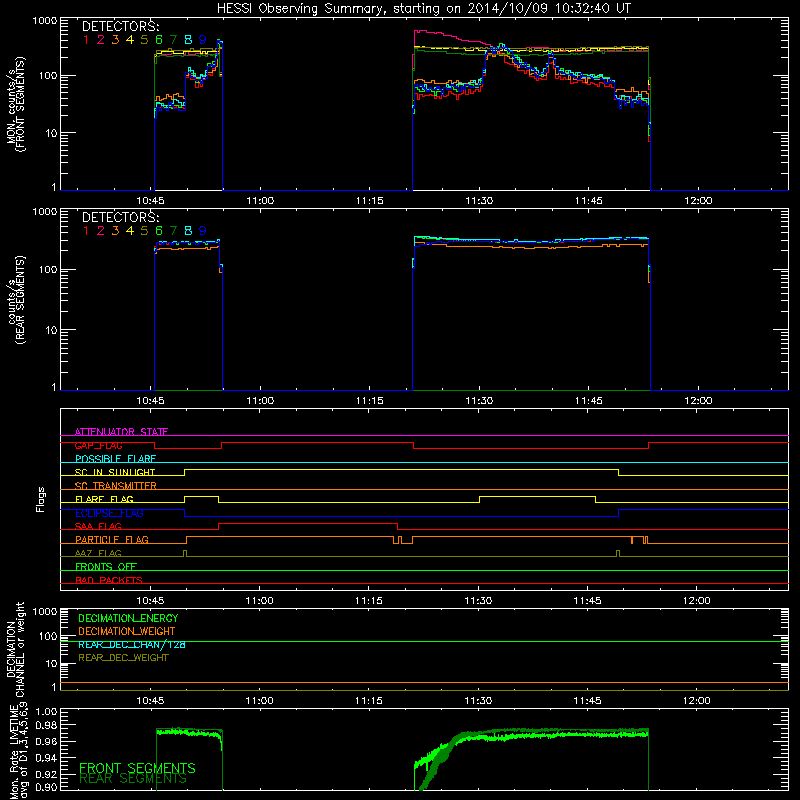
Task: Click the MON. counts/s (FRONT SEGMENTS) axis title
Action: 15,104
